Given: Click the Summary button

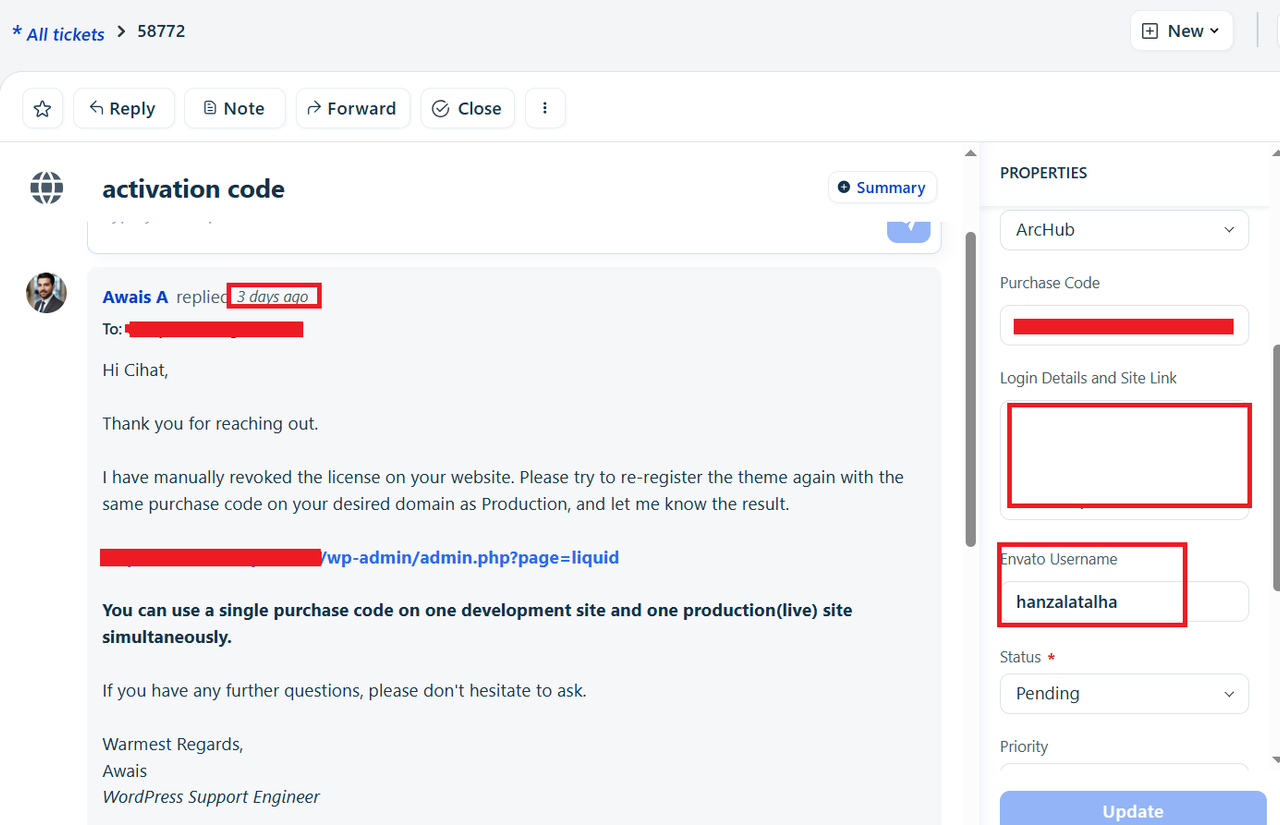Looking at the screenshot, I should coord(882,188).
